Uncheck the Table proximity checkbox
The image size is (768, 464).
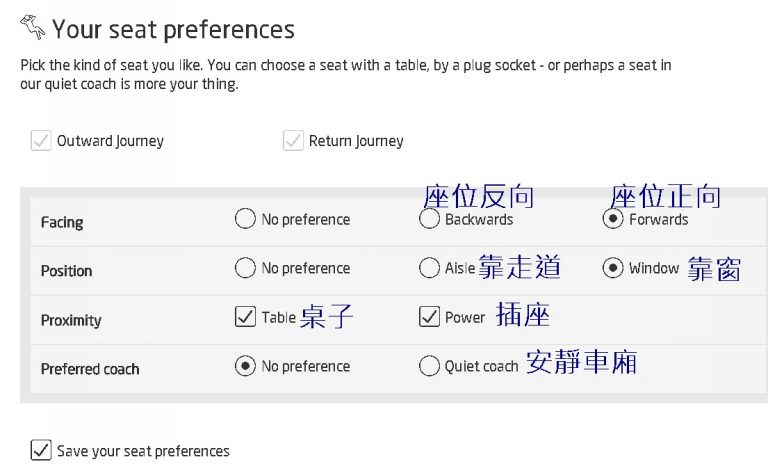coord(245,317)
